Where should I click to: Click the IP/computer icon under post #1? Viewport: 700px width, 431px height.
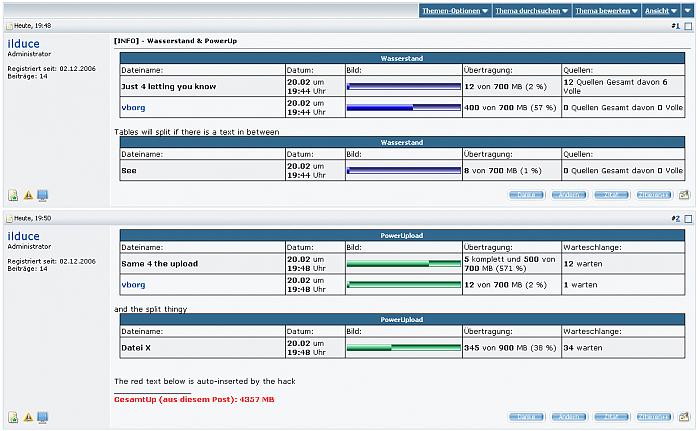pyautogui.click(x=43, y=196)
